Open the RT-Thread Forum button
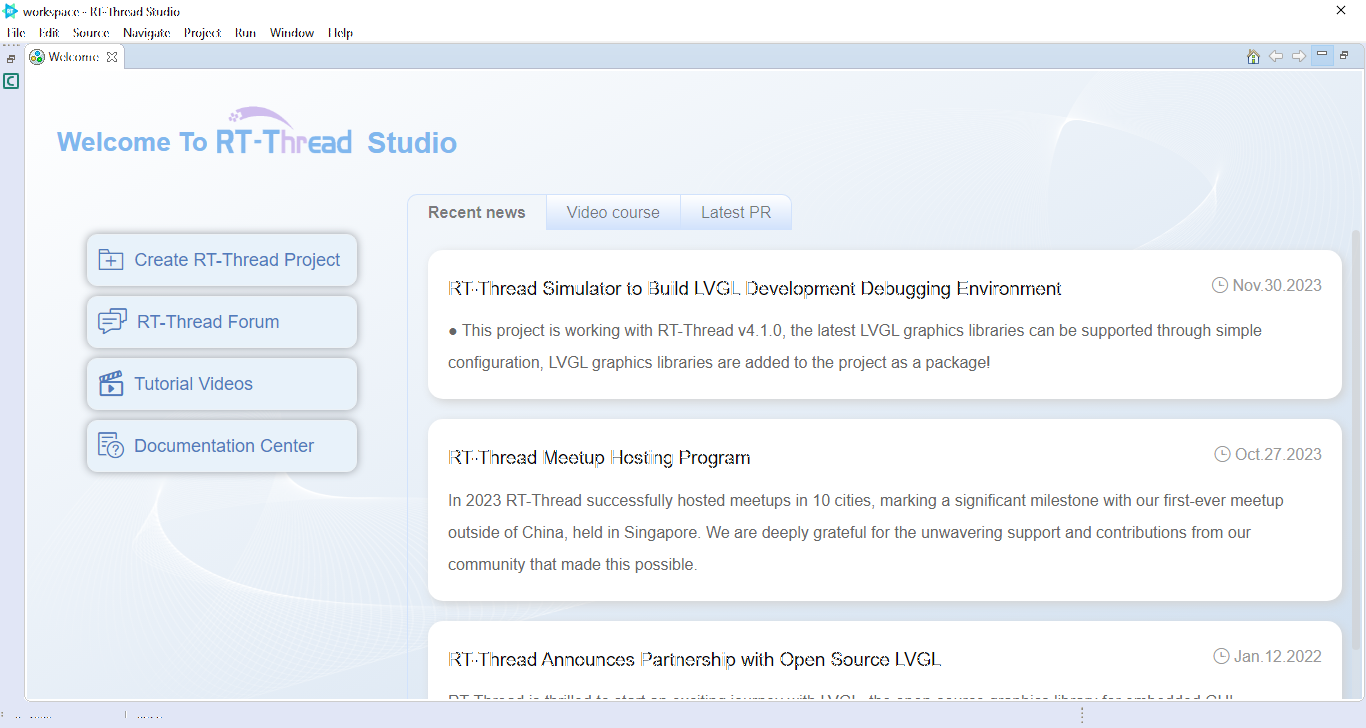The height and width of the screenshot is (728, 1366). [222, 322]
